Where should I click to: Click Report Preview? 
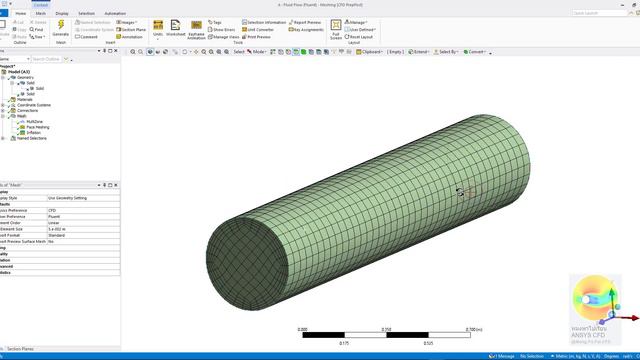click(x=305, y=22)
